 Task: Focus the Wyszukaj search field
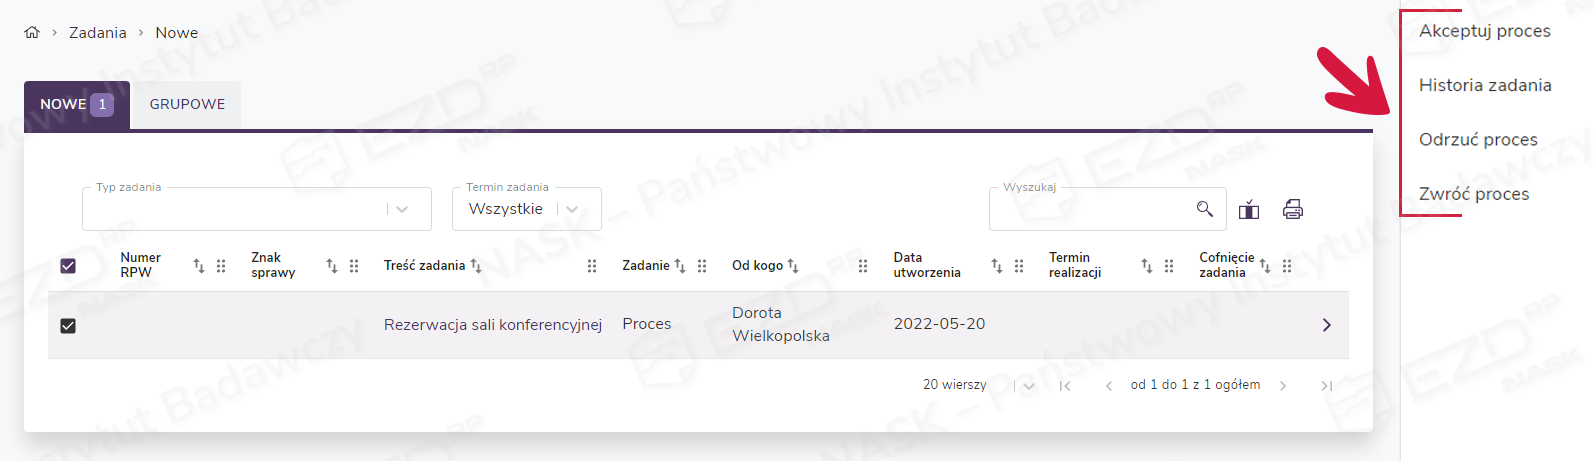click(1090, 210)
